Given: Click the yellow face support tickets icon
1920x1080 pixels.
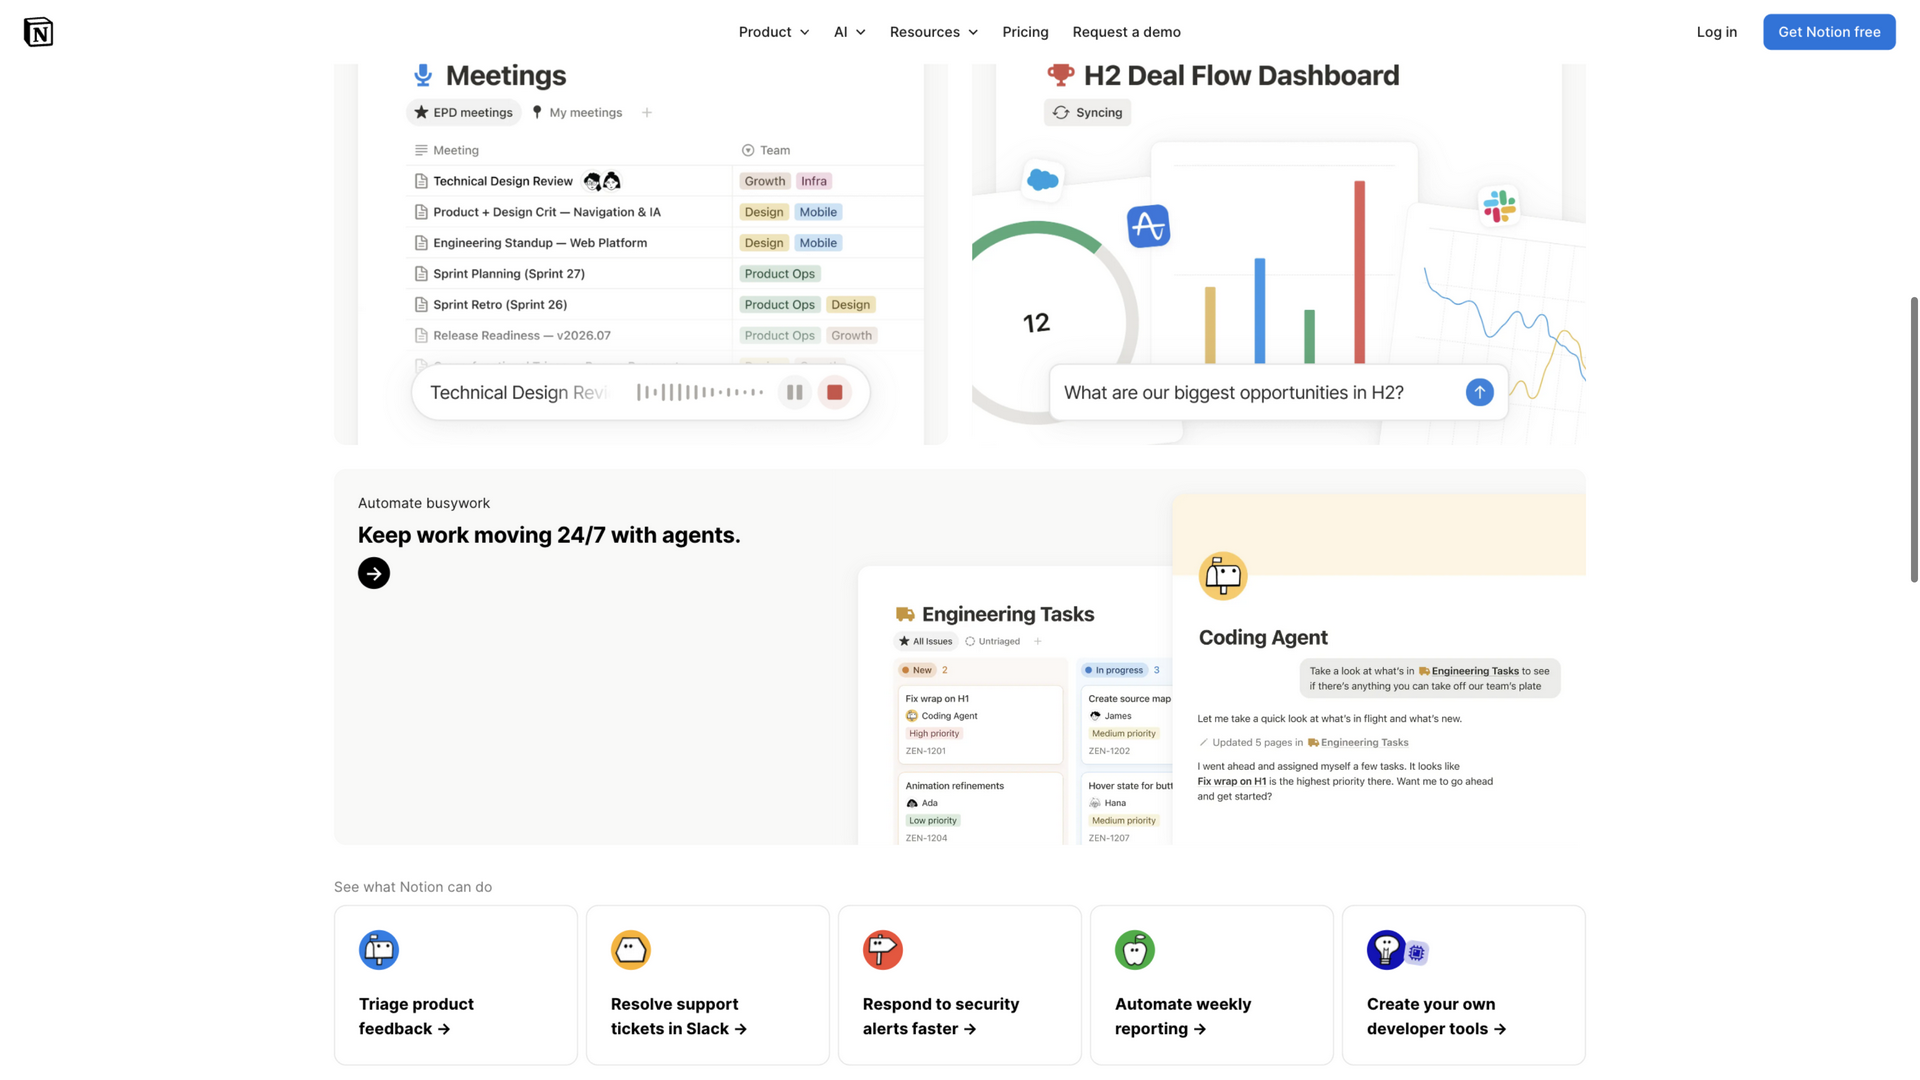Looking at the screenshot, I should point(630,950).
